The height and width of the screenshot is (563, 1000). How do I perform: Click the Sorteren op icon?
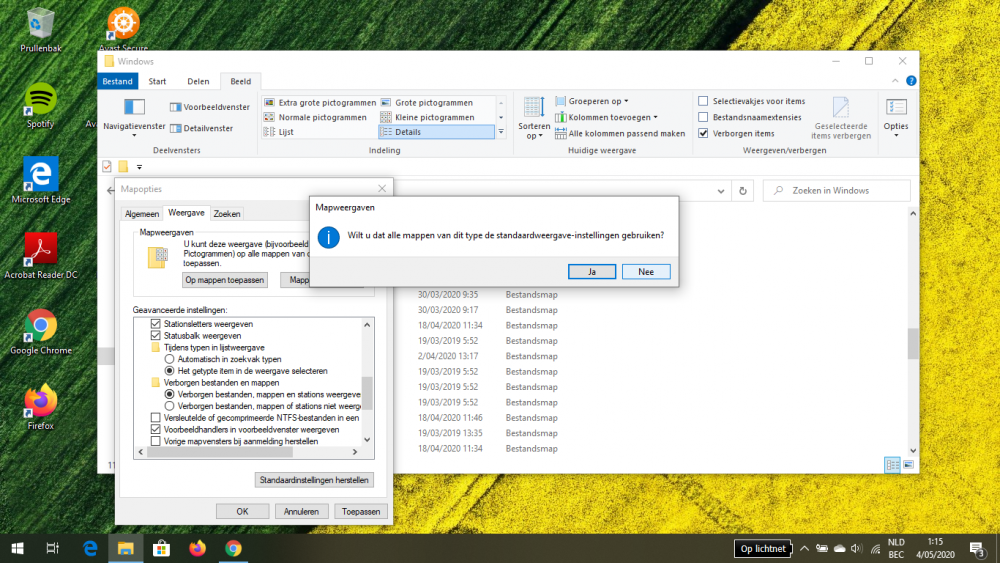point(534,108)
